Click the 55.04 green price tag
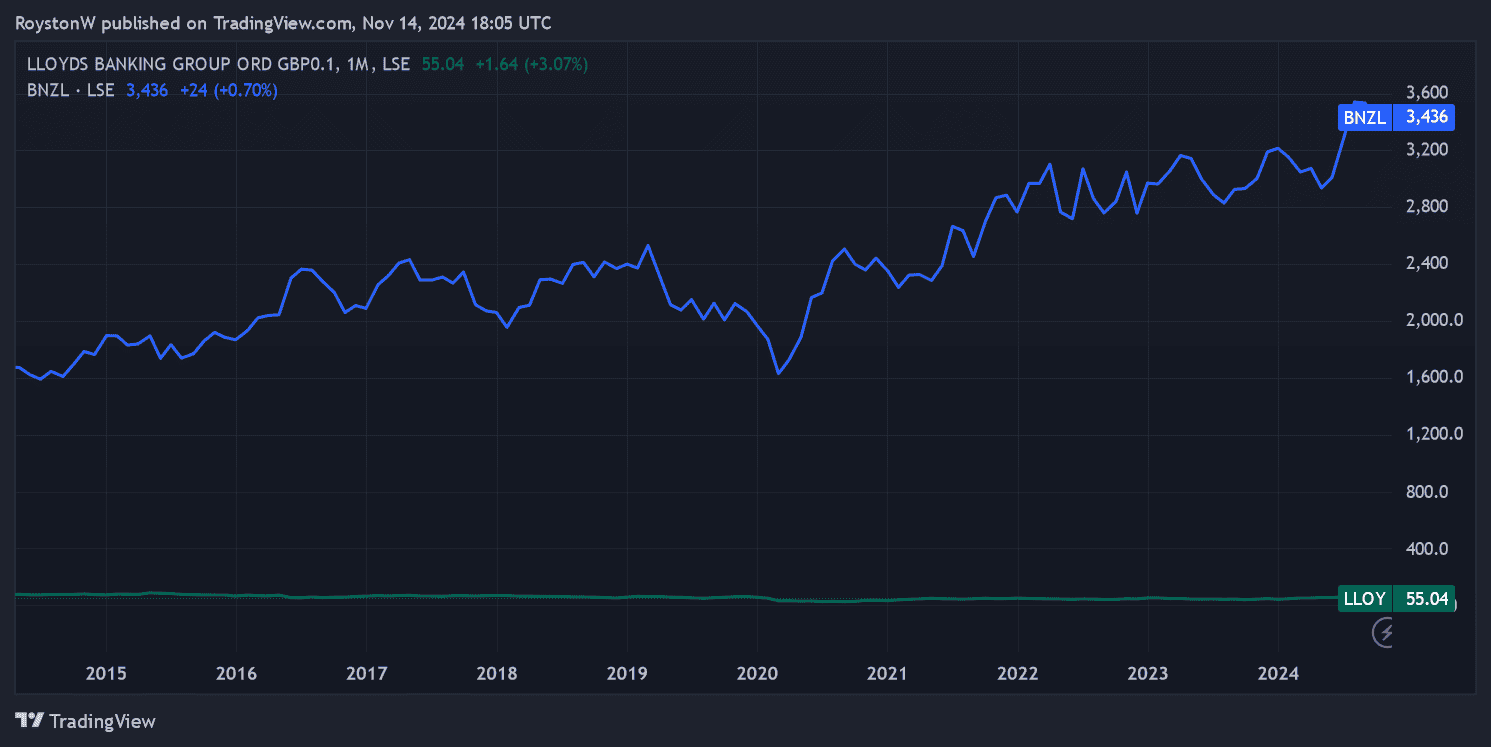This screenshot has width=1491, height=747. pos(1425,599)
